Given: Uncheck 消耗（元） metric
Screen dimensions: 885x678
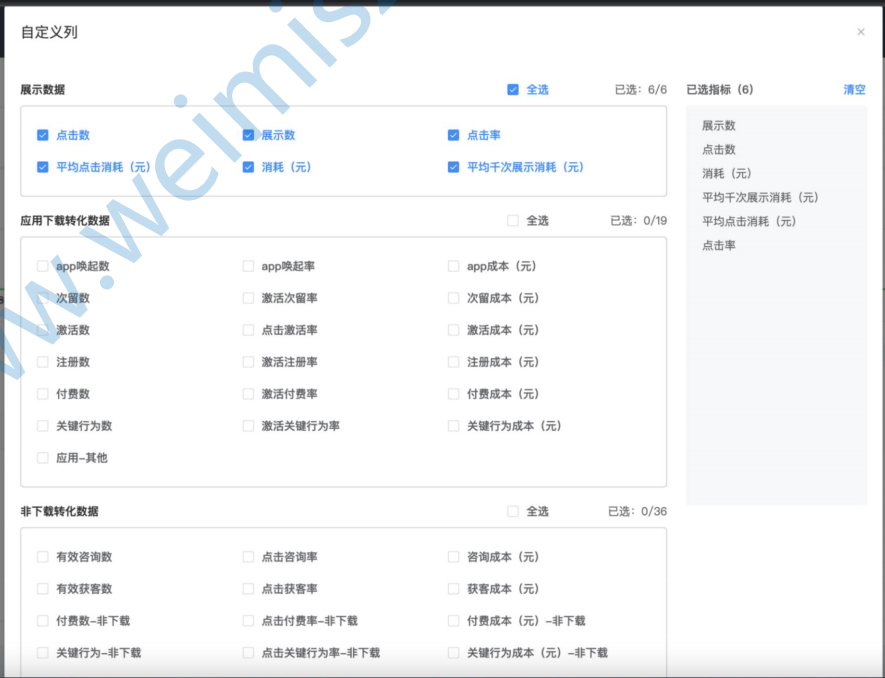Looking at the screenshot, I should [x=249, y=167].
